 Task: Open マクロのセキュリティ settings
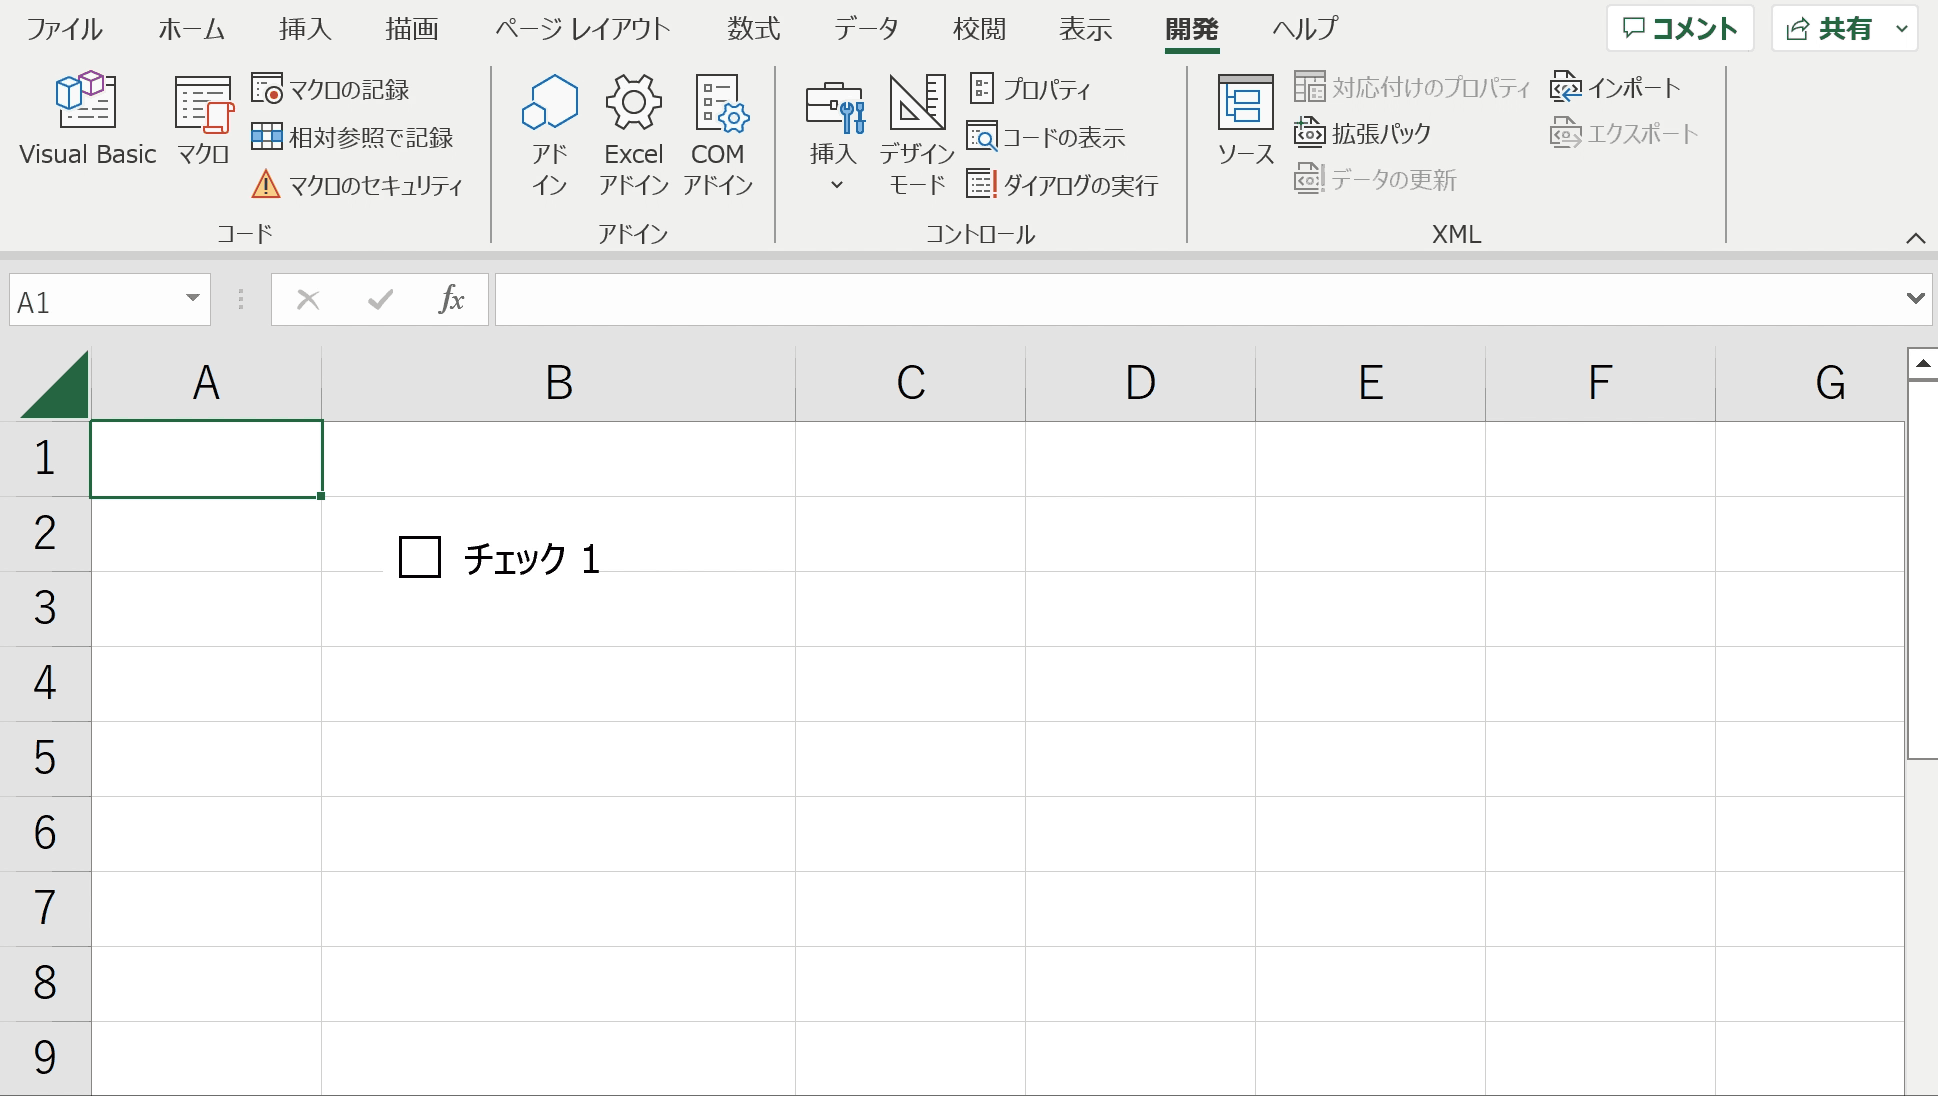pos(357,185)
